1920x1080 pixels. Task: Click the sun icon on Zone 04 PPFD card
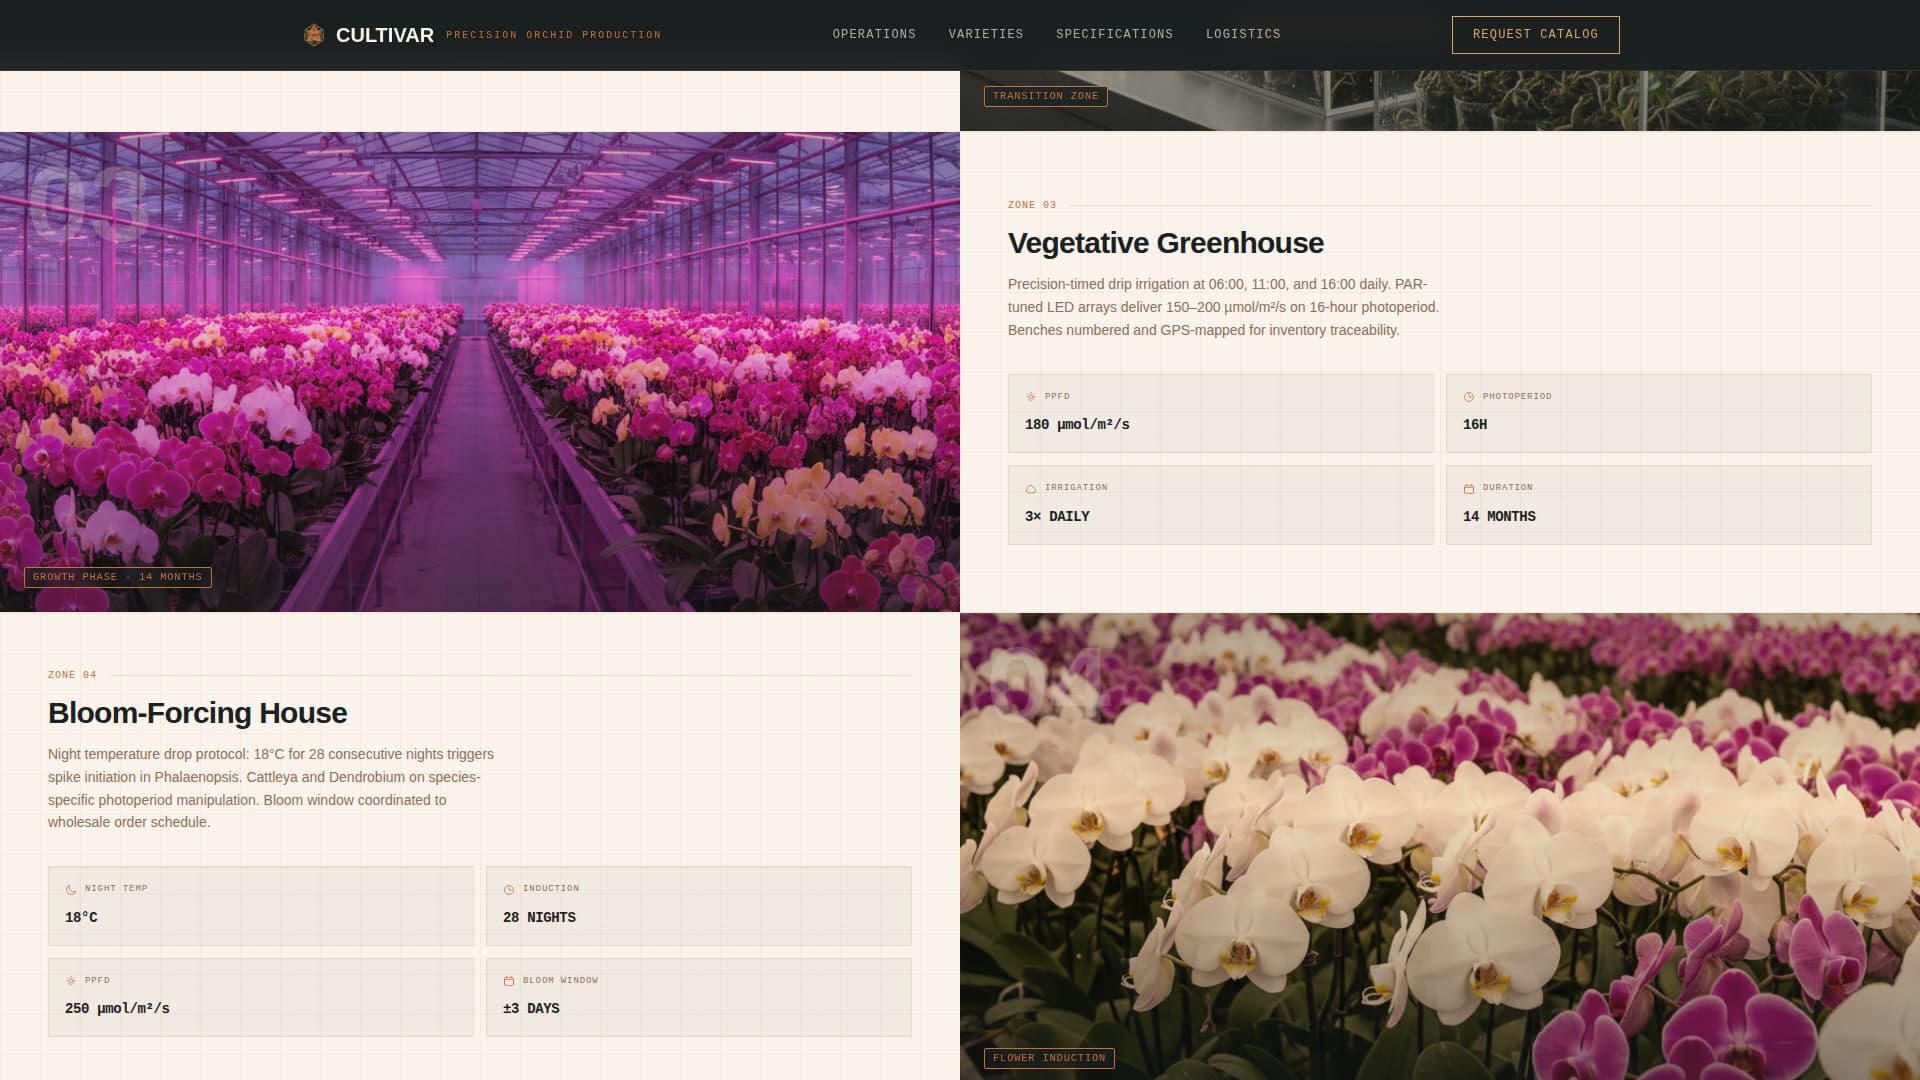click(70, 981)
